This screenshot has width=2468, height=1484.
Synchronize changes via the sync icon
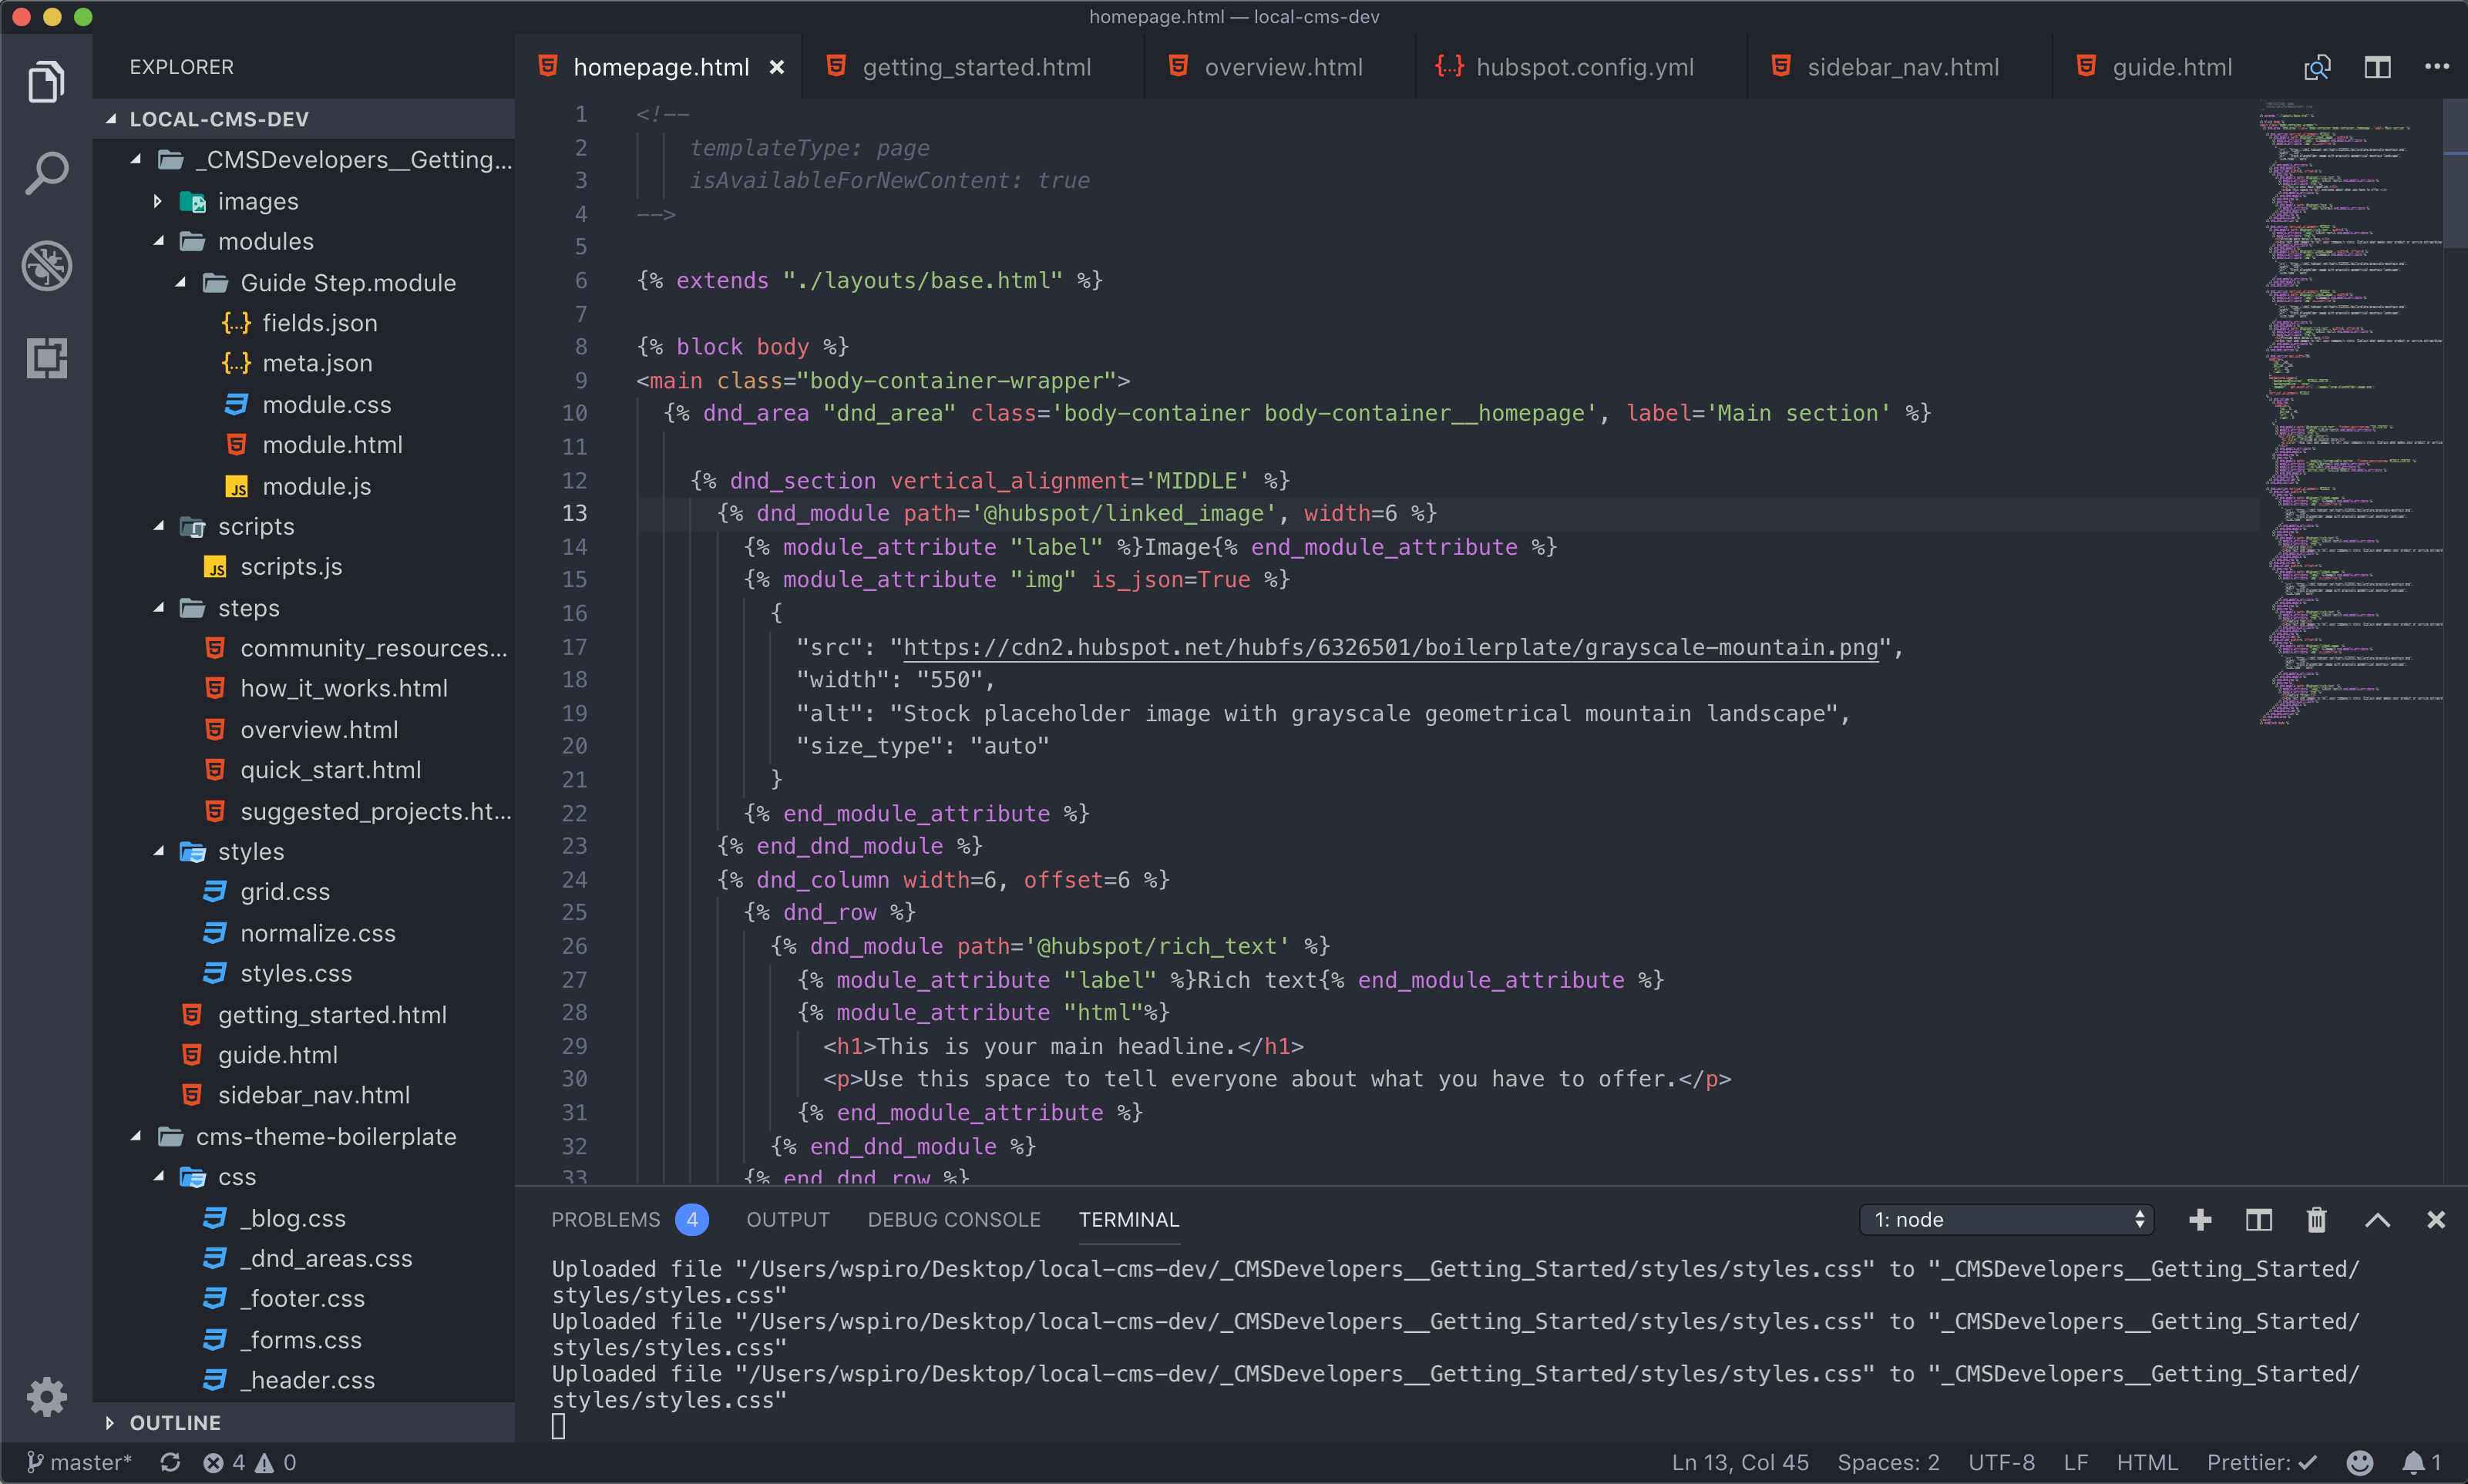[x=170, y=1462]
